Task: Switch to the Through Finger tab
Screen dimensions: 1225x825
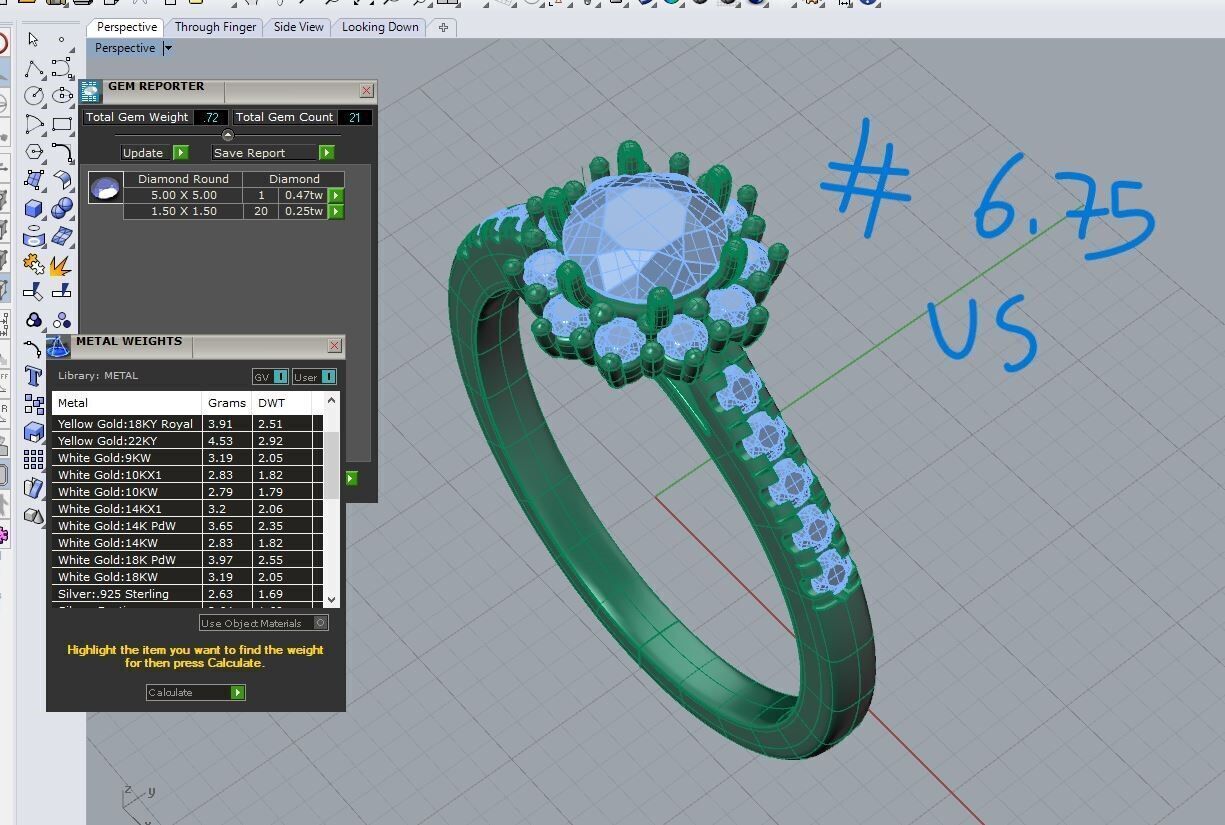Action: (215, 27)
